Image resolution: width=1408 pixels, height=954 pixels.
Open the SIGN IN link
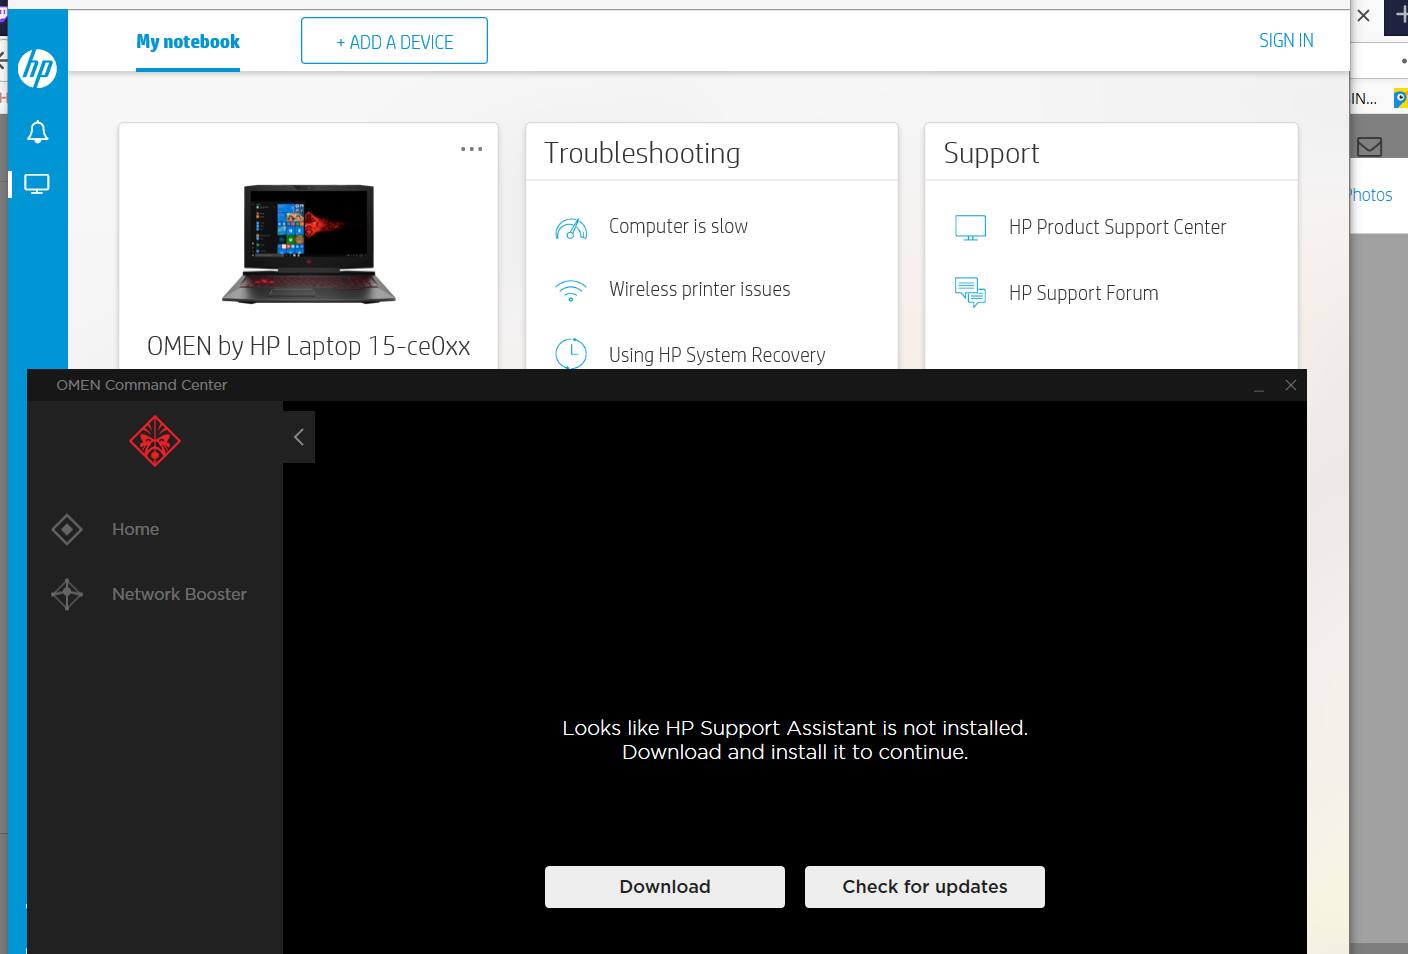pyautogui.click(x=1286, y=40)
